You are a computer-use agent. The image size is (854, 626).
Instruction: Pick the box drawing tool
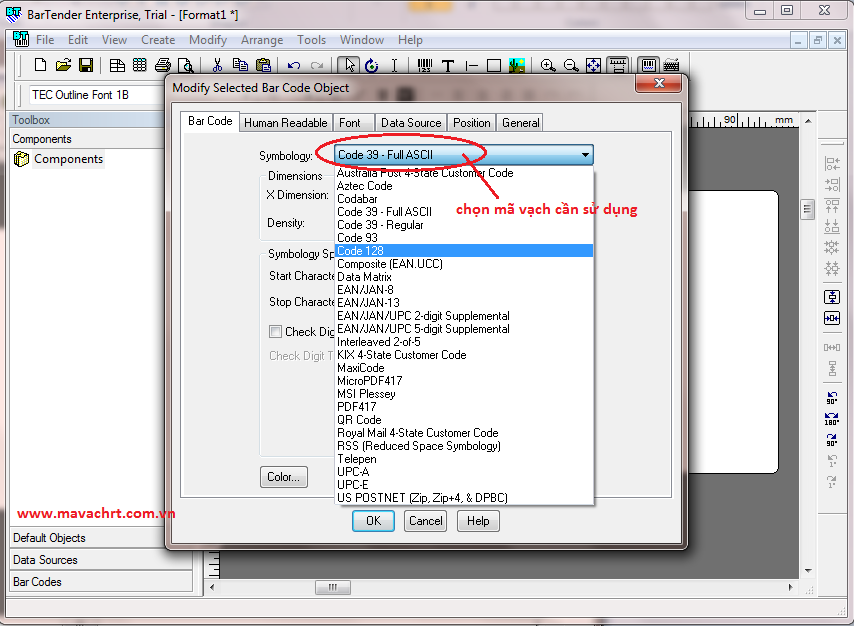tap(493, 65)
